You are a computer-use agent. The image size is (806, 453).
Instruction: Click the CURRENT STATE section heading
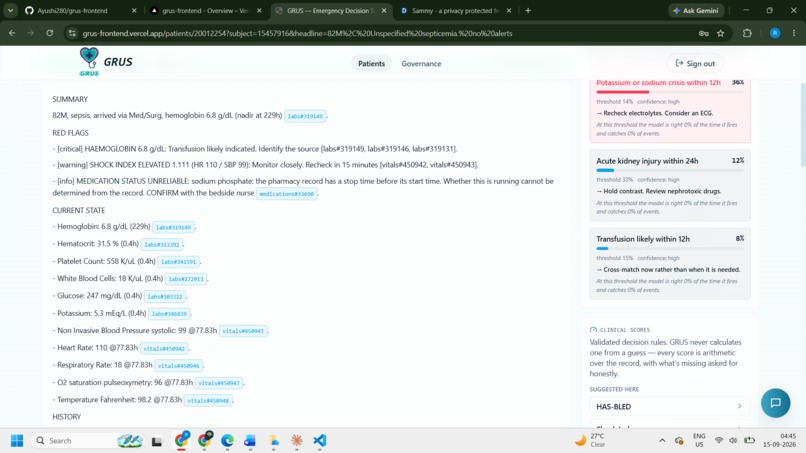(79, 210)
